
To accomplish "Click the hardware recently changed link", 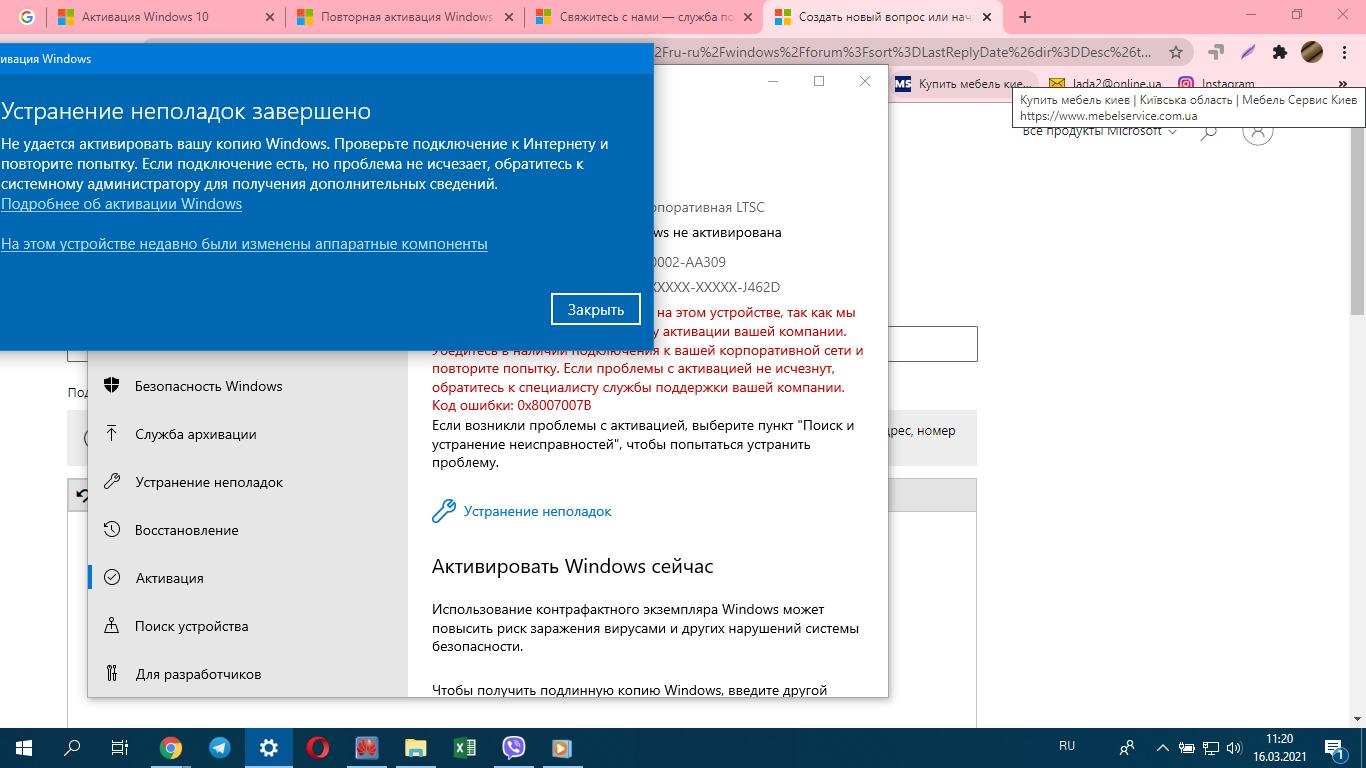I will pos(244,244).
